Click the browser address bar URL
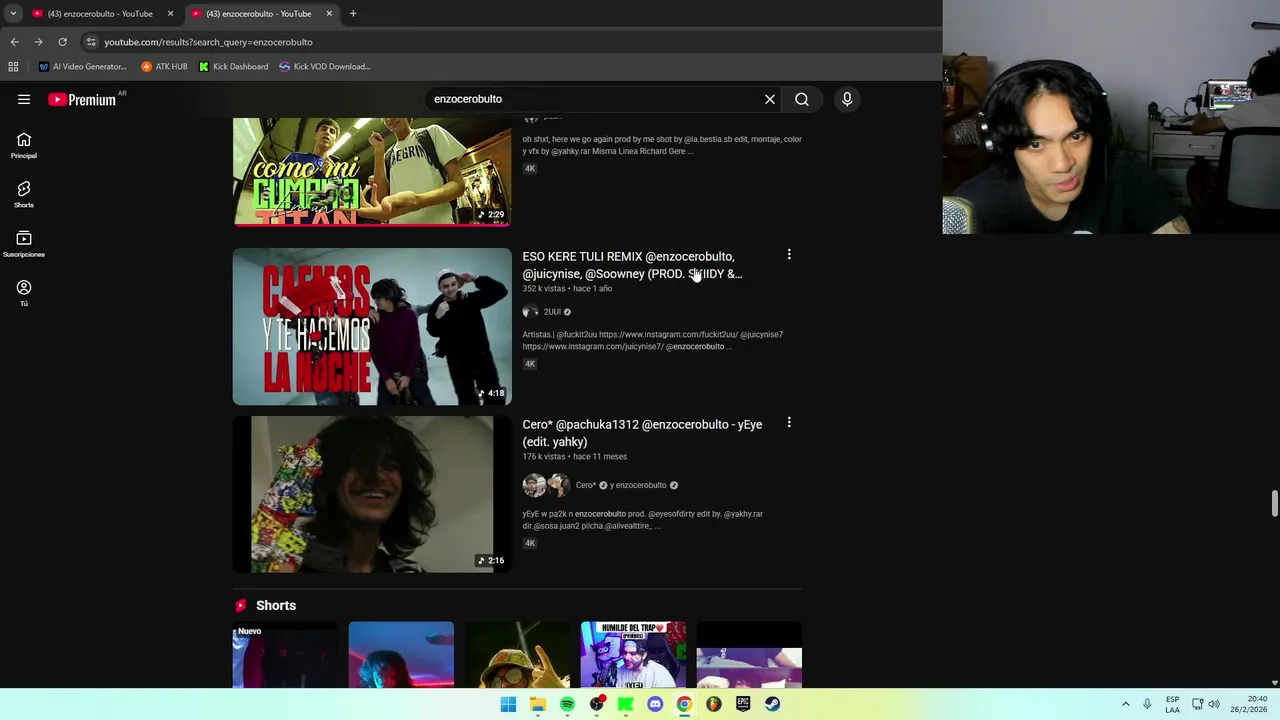The image size is (1280, 720). coord(208,42)
